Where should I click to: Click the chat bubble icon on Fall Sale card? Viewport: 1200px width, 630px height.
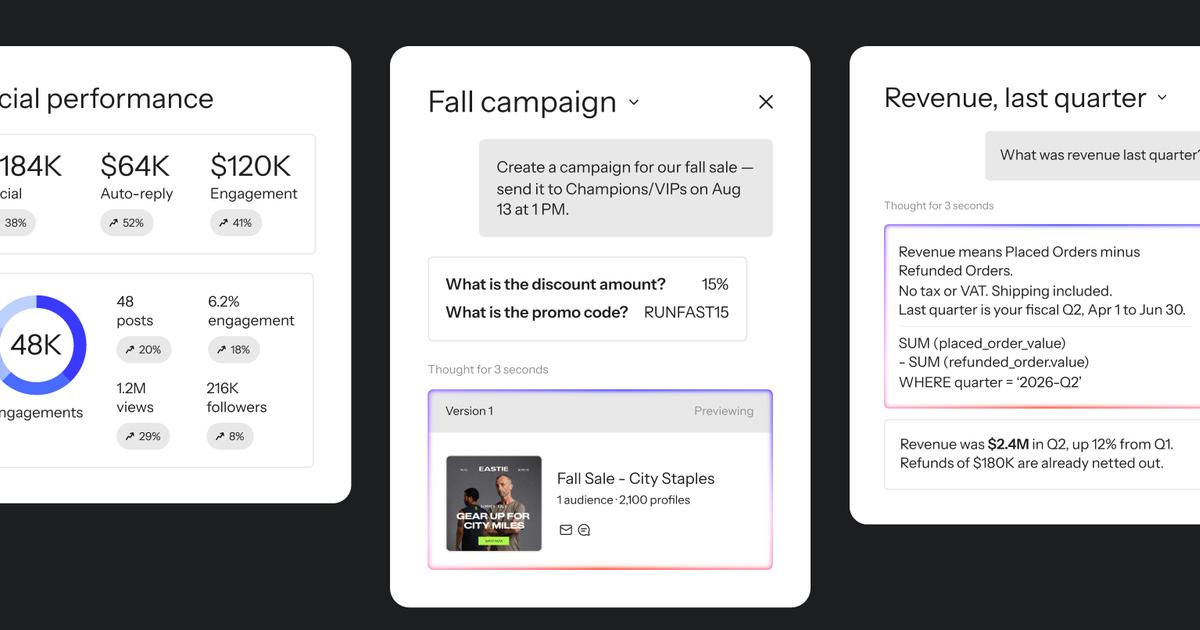tap(584, 530)
